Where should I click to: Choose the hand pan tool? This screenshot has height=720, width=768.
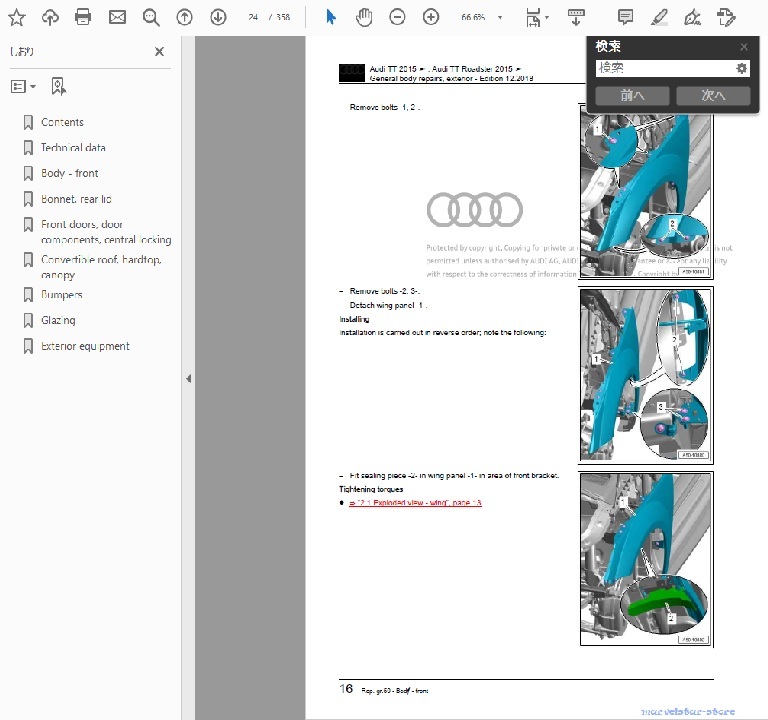coord(364,18)
